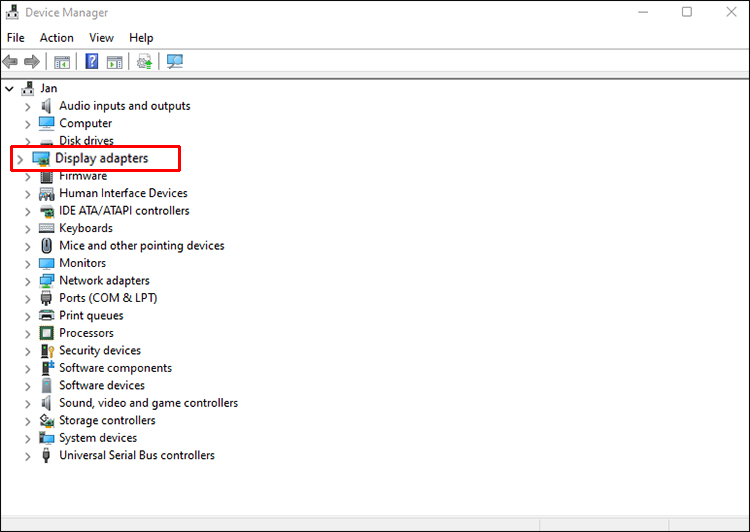Click the Human Interface Devices icon
750x532 pixels.
pos(46,193)
